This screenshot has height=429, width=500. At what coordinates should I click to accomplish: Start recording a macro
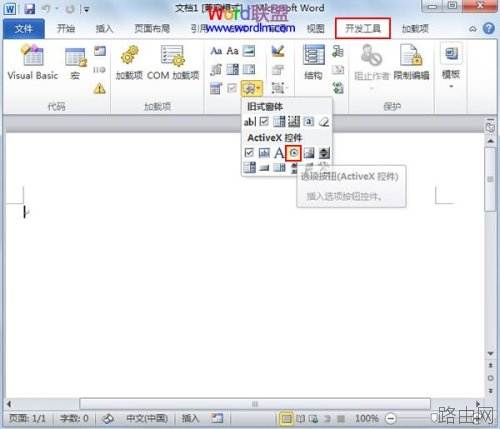pos(100,51)
